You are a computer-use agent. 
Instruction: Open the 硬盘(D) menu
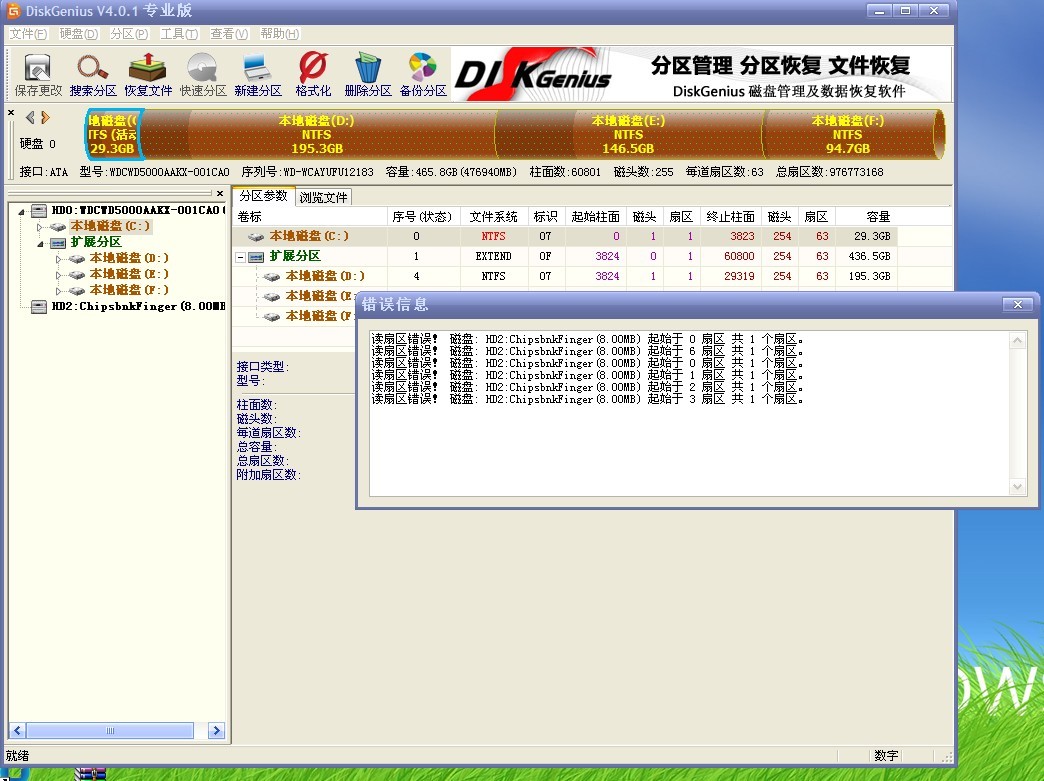click(x=79, y=34)
